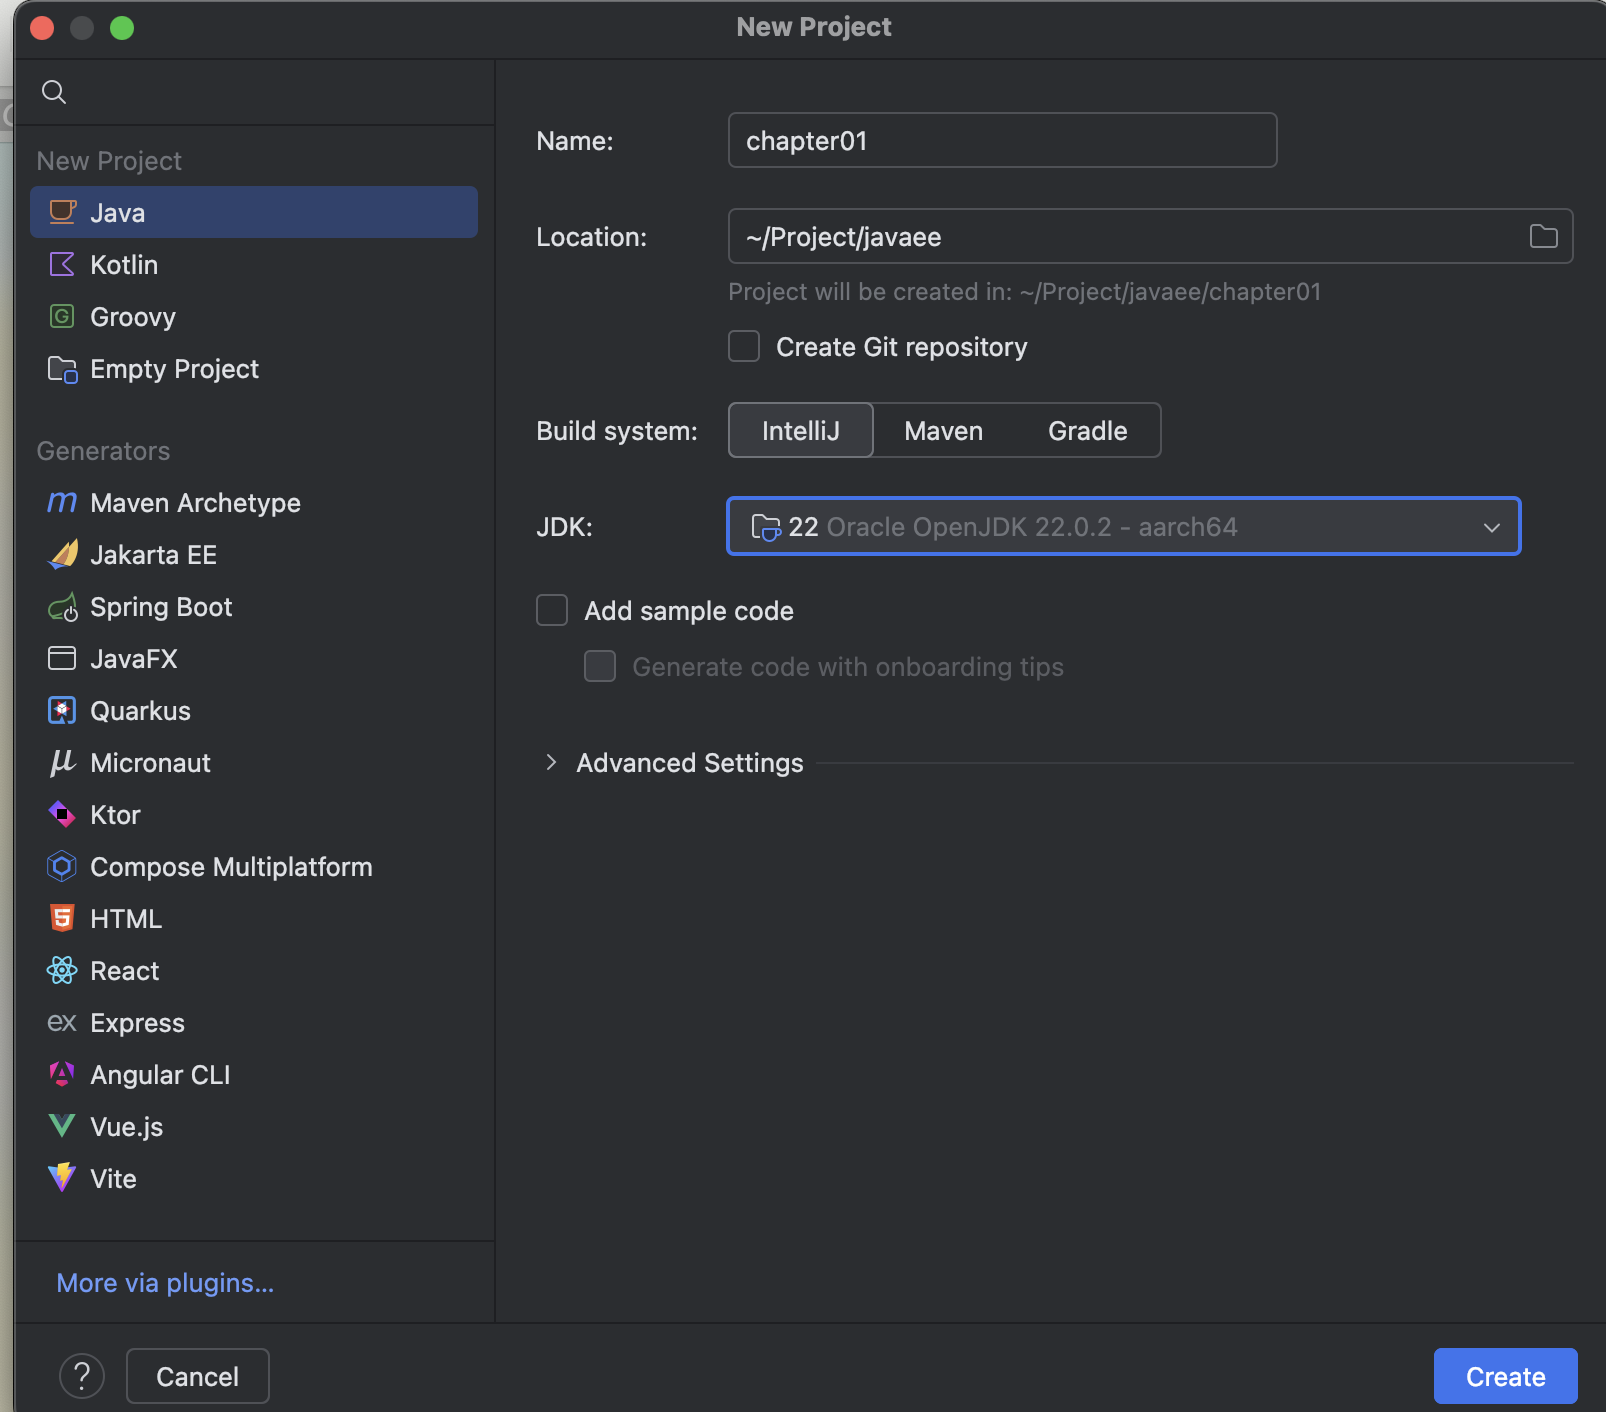Select Express label text
Screen dimensions: 1606x1412
point(137,1022)
